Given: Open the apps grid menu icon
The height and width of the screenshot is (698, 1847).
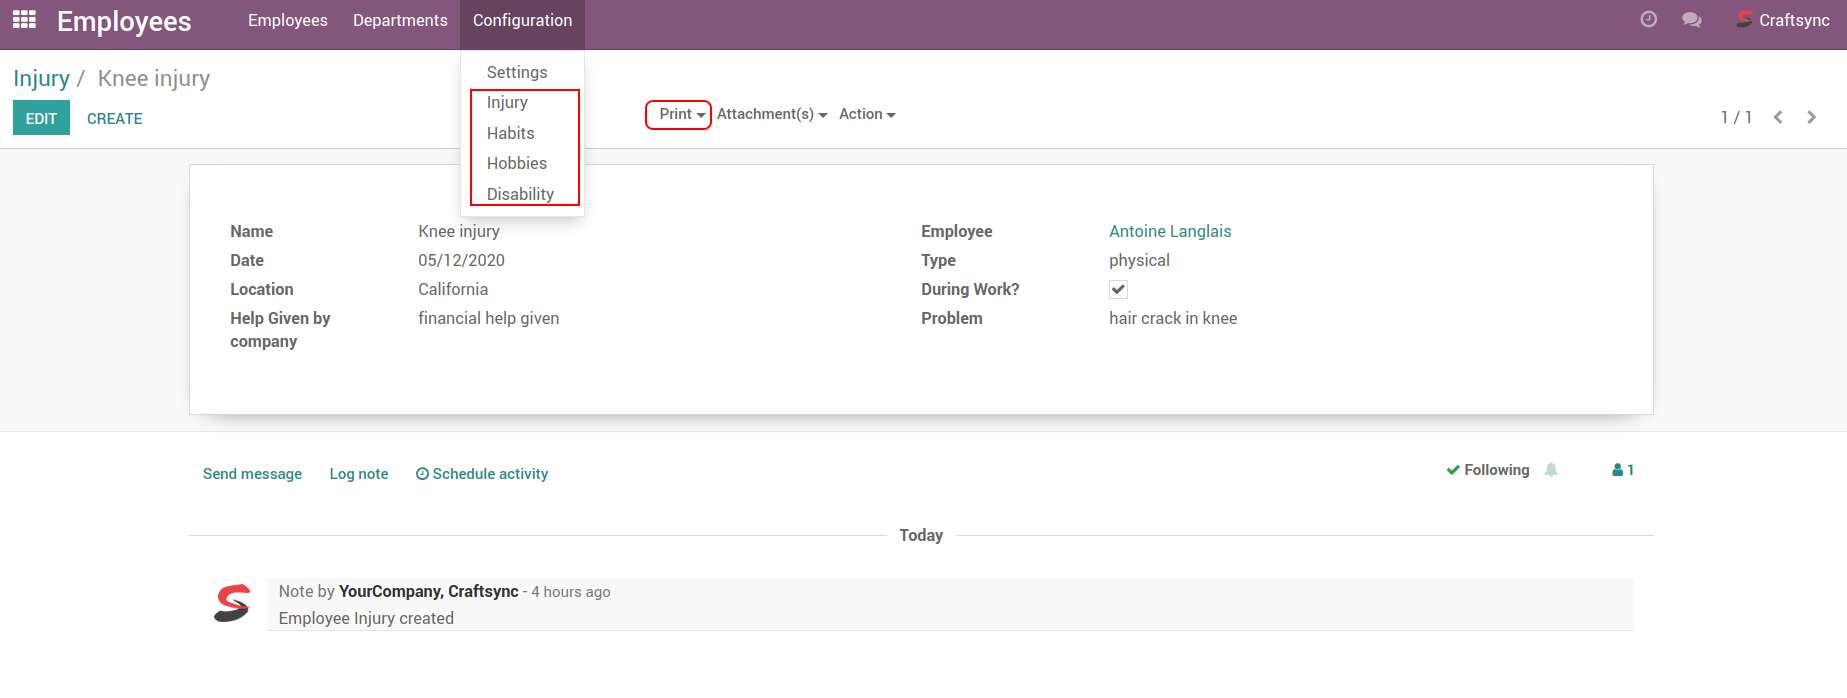Looking at the screenshot, I should (24, 20).
